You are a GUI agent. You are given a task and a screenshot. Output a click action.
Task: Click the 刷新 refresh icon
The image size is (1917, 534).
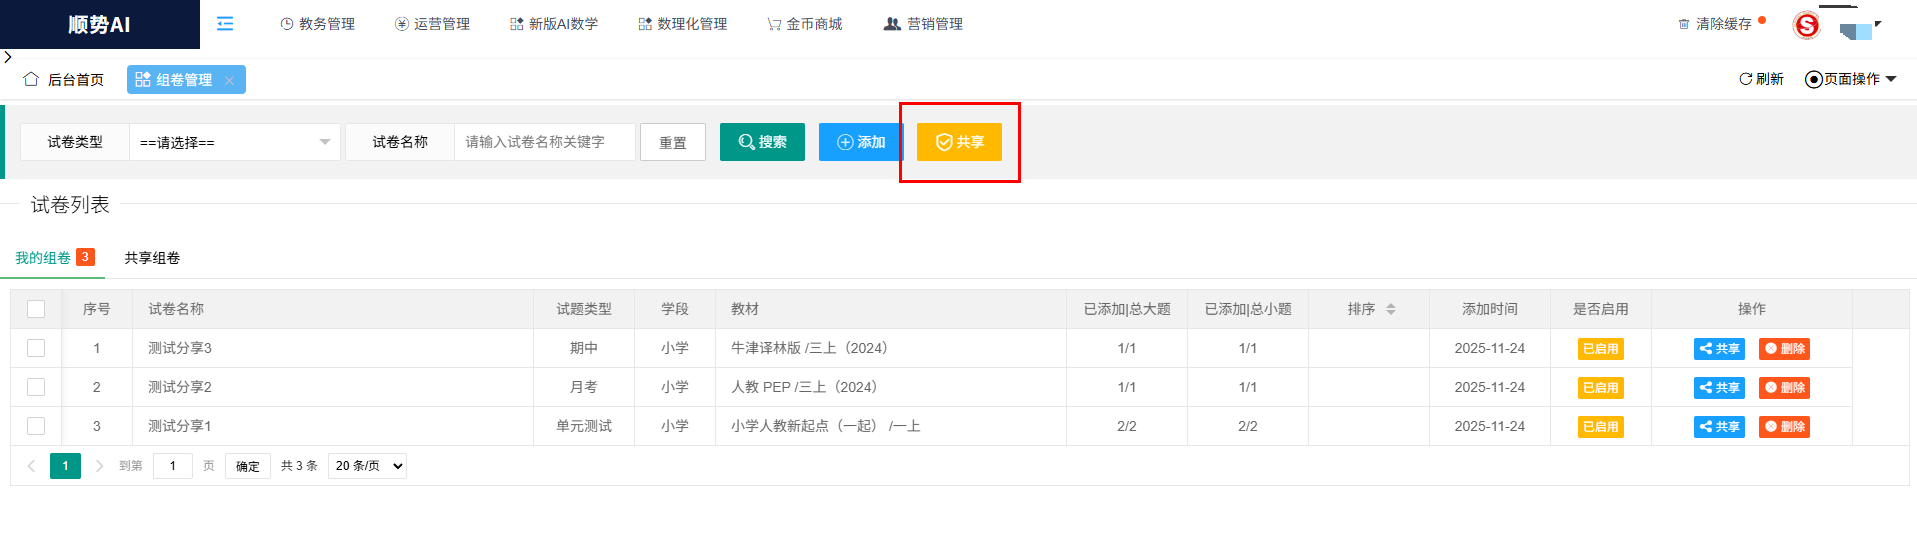(1745, 79)
